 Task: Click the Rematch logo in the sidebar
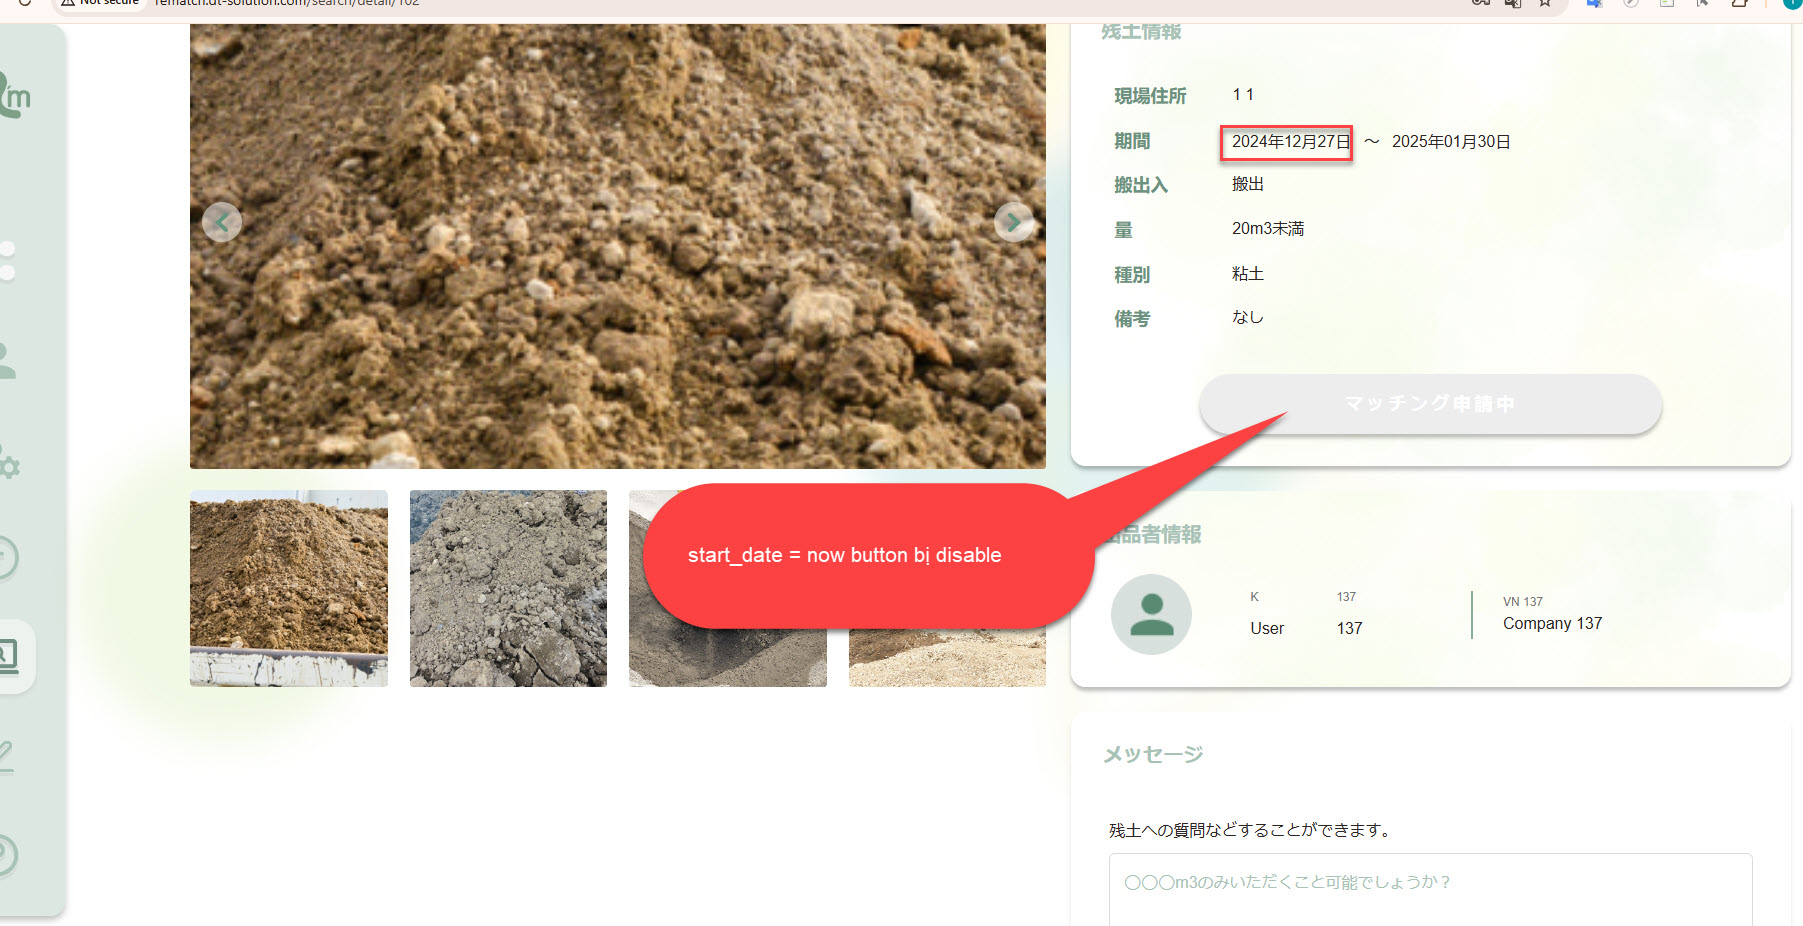[x=14, y=96]
